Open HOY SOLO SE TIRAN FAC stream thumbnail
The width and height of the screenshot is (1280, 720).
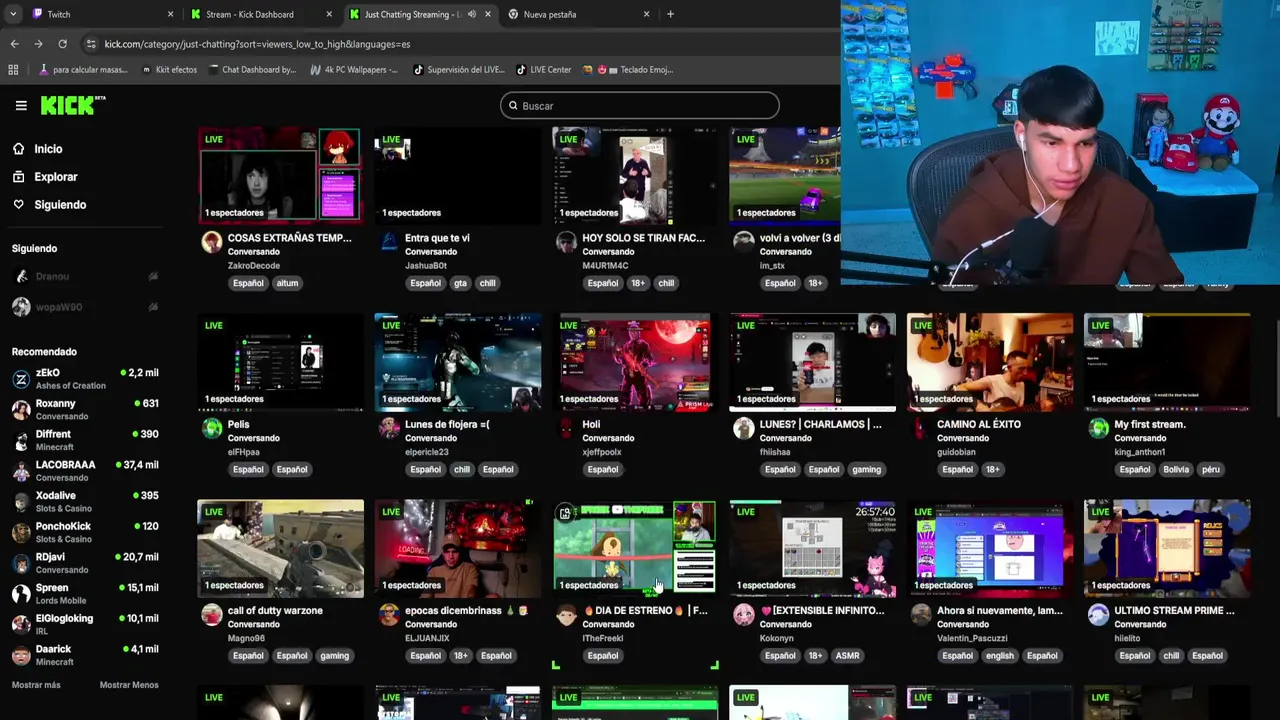635,174
